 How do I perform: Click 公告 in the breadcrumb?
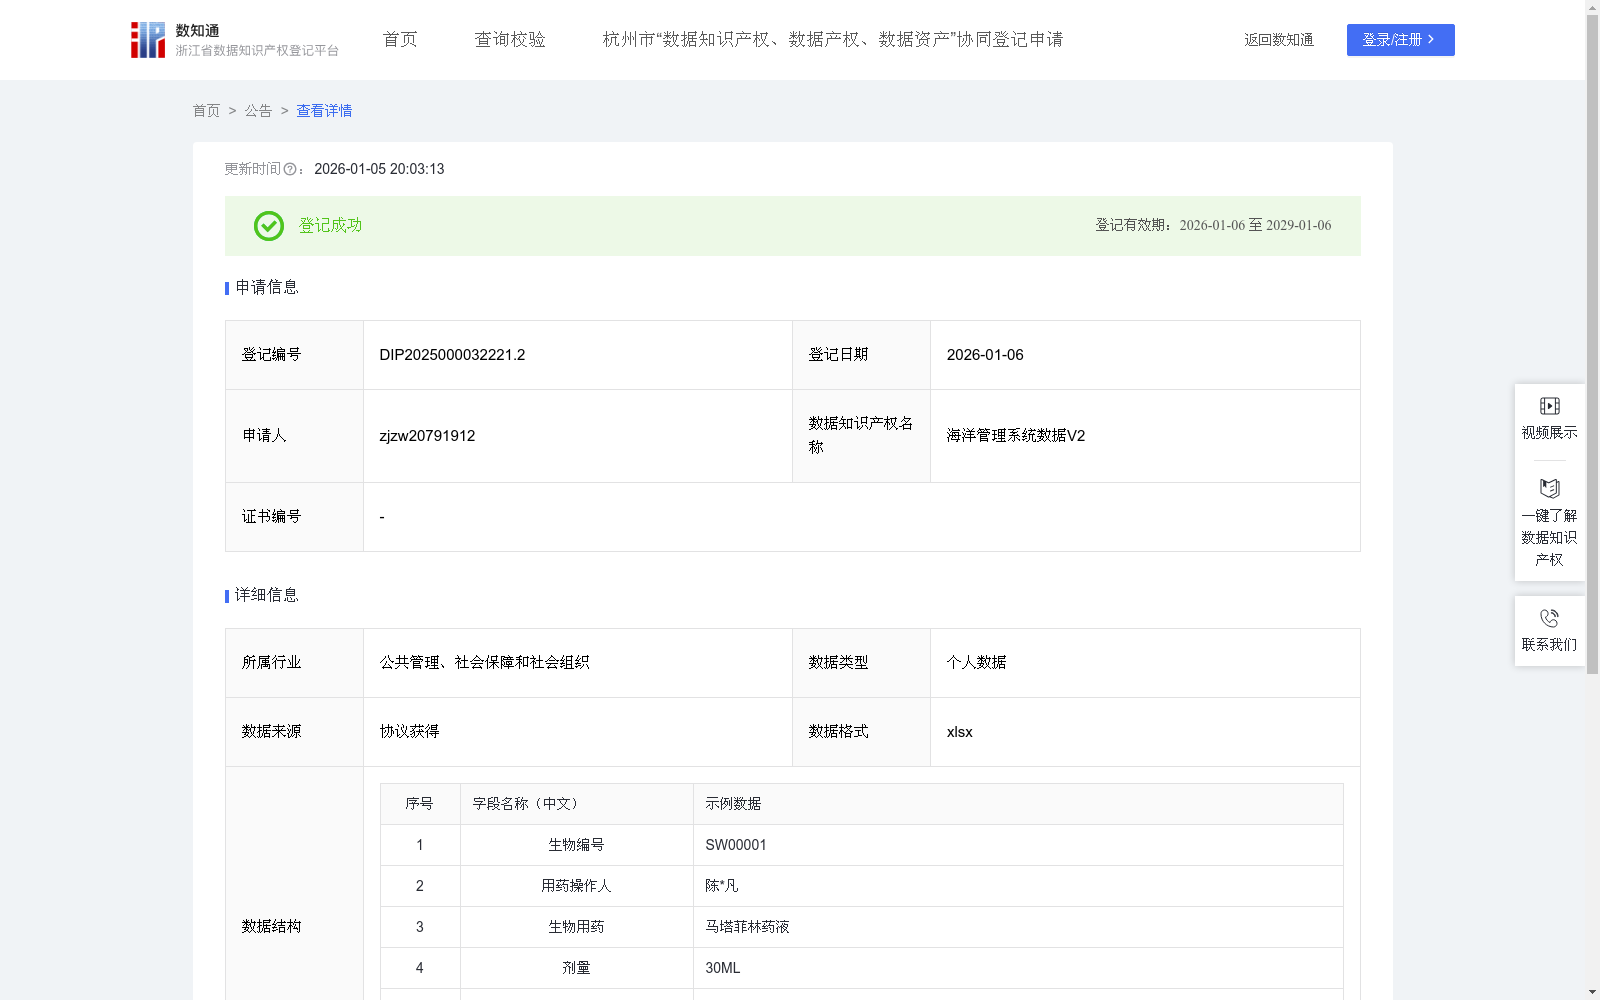click(258, 111)
